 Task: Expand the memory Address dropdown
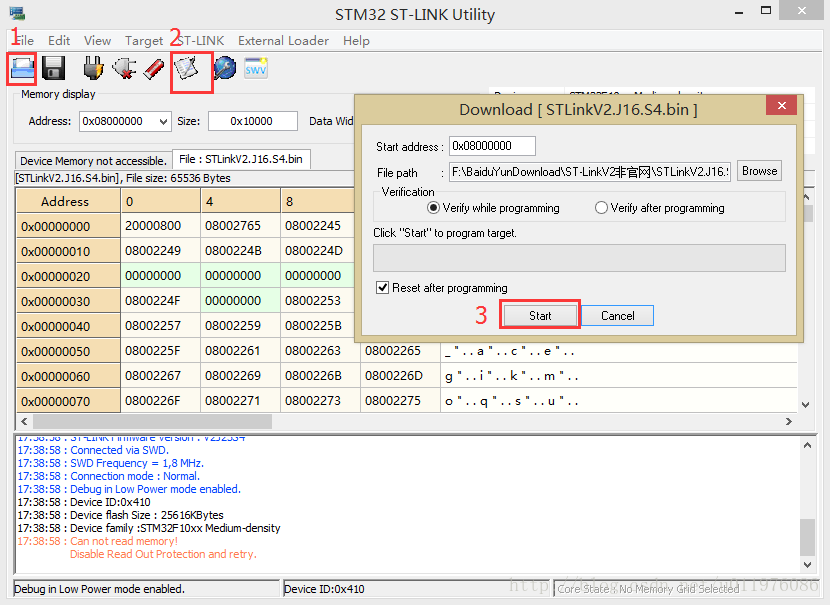[x=163, y=121]
